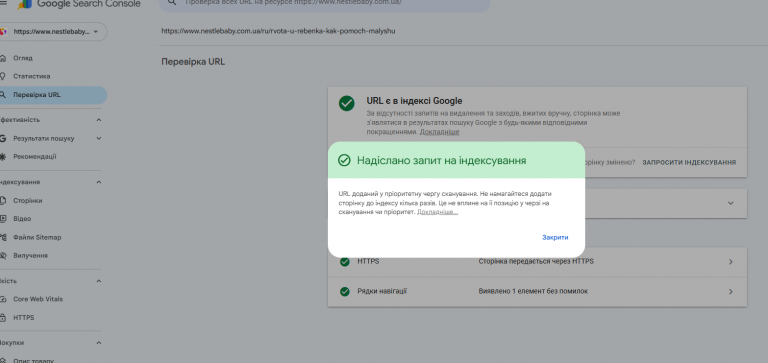Click green check icon beside URL є в індексі

coord(347,103)
